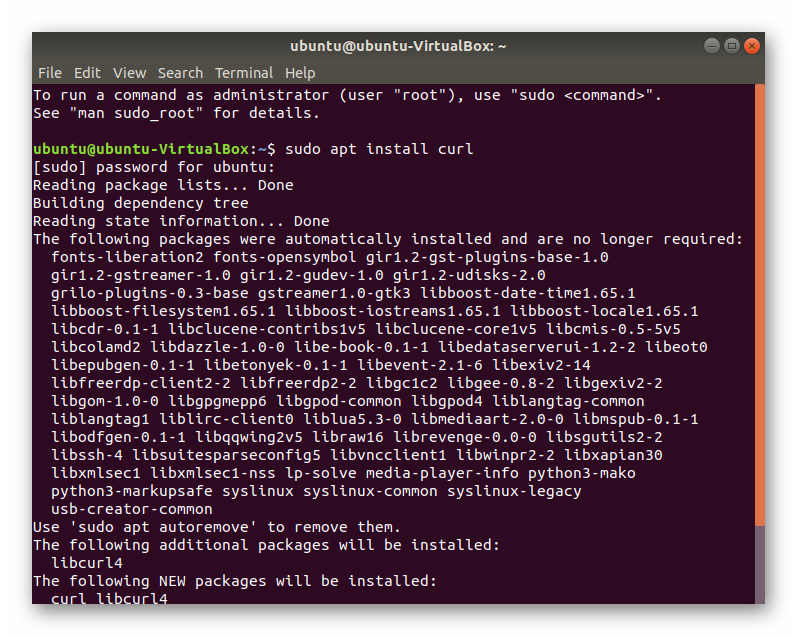Click package name 'libsuitesparseconfig5'
The width and height of the screenshot is (797, 636).
[226, 456]
